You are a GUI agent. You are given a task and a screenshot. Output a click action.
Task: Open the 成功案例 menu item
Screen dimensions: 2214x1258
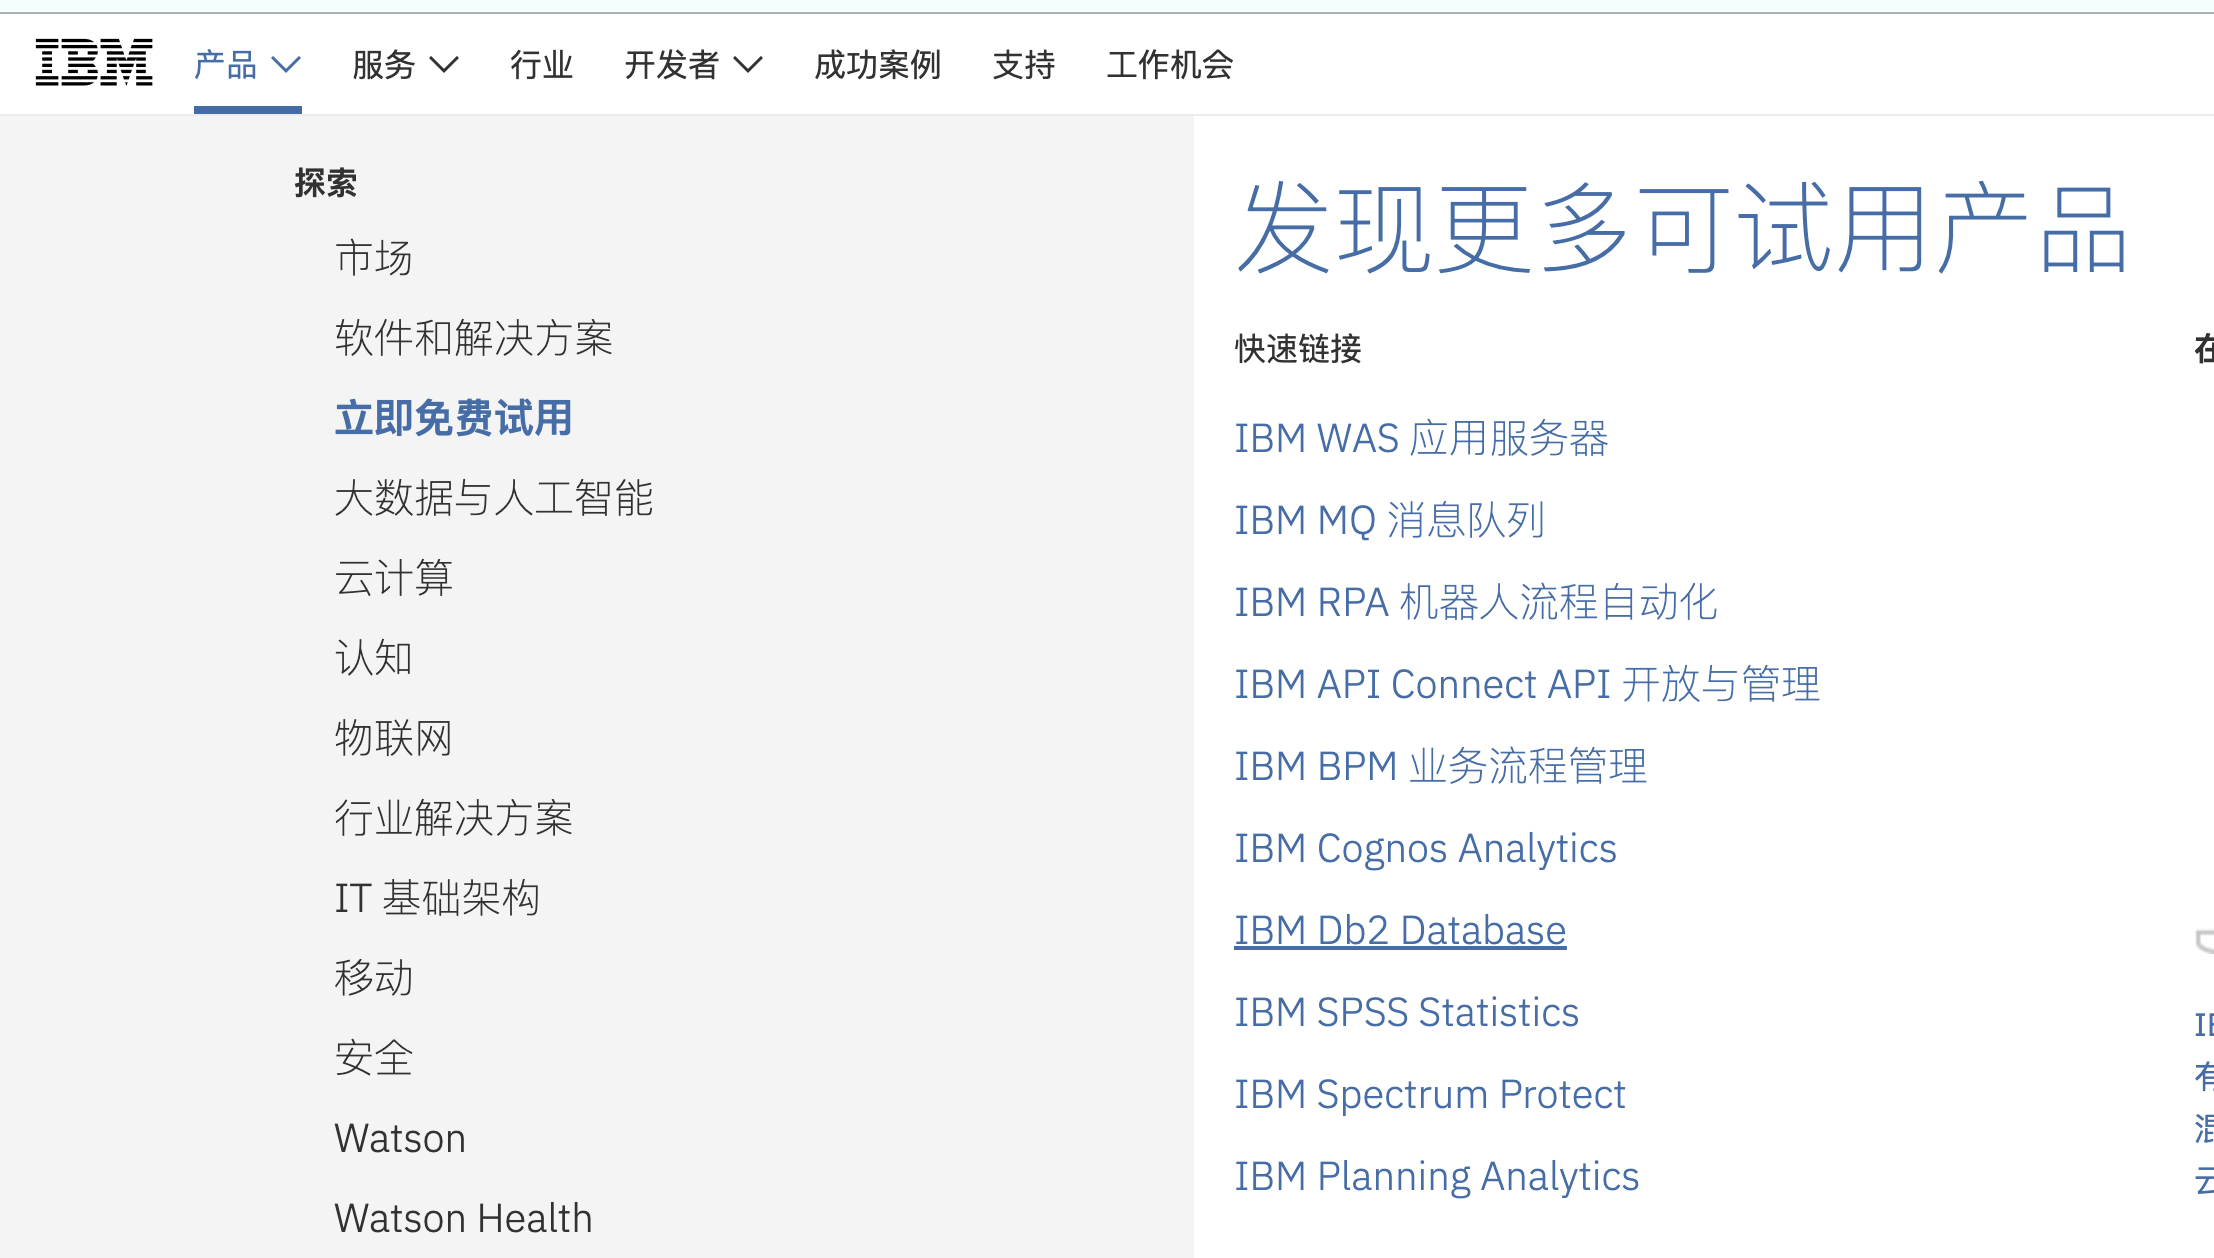click(x=877, y=65)
